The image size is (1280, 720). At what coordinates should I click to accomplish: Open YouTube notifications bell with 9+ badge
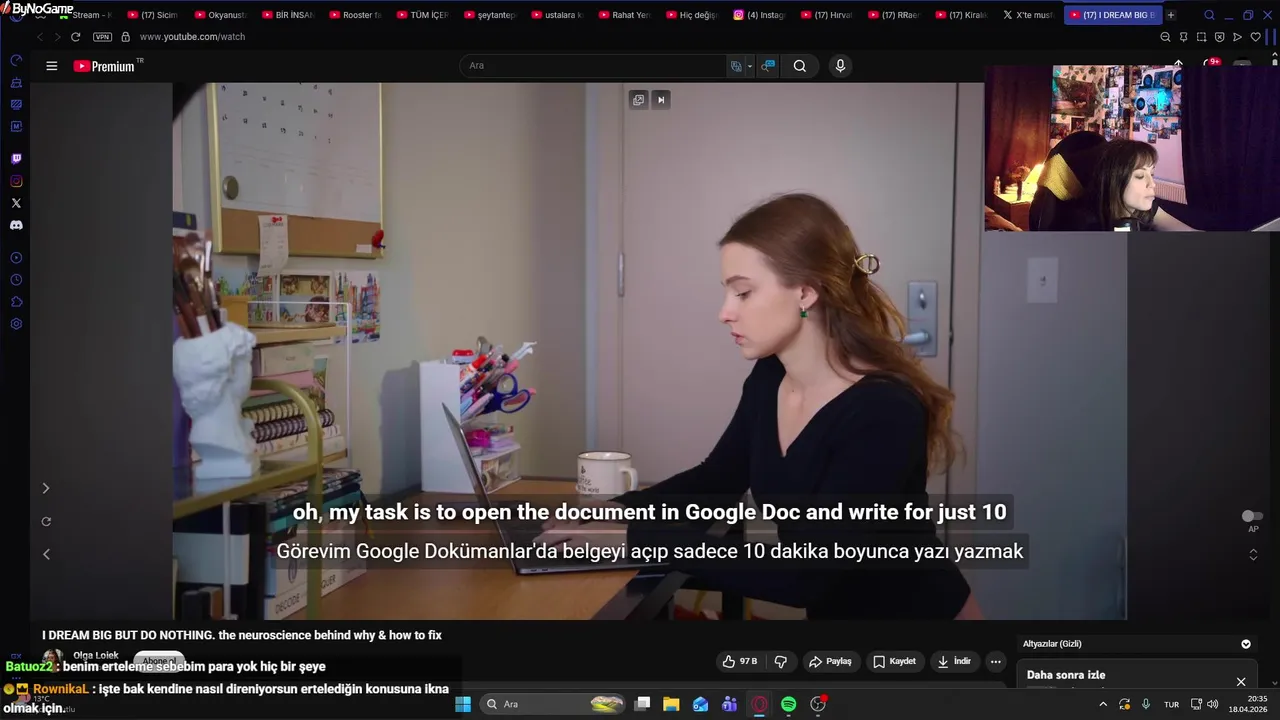tap(1210, 65)
